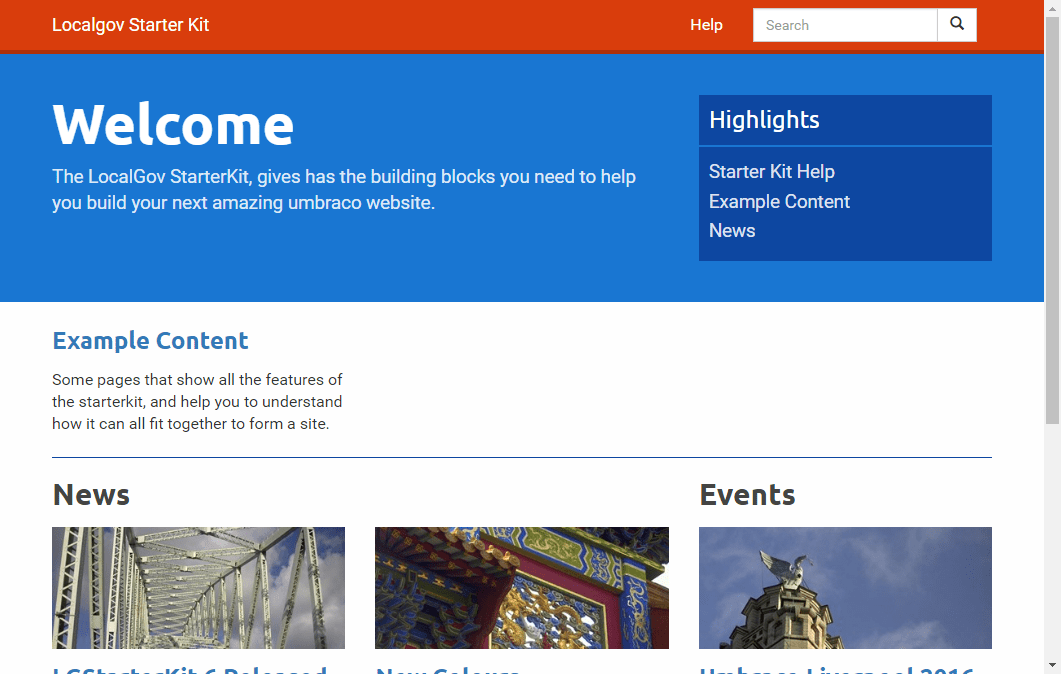The height and width of the screenshot is (674, 1061).
Task: Click the vertical scrollbar thumb
Action: [x=1052, y=220]
